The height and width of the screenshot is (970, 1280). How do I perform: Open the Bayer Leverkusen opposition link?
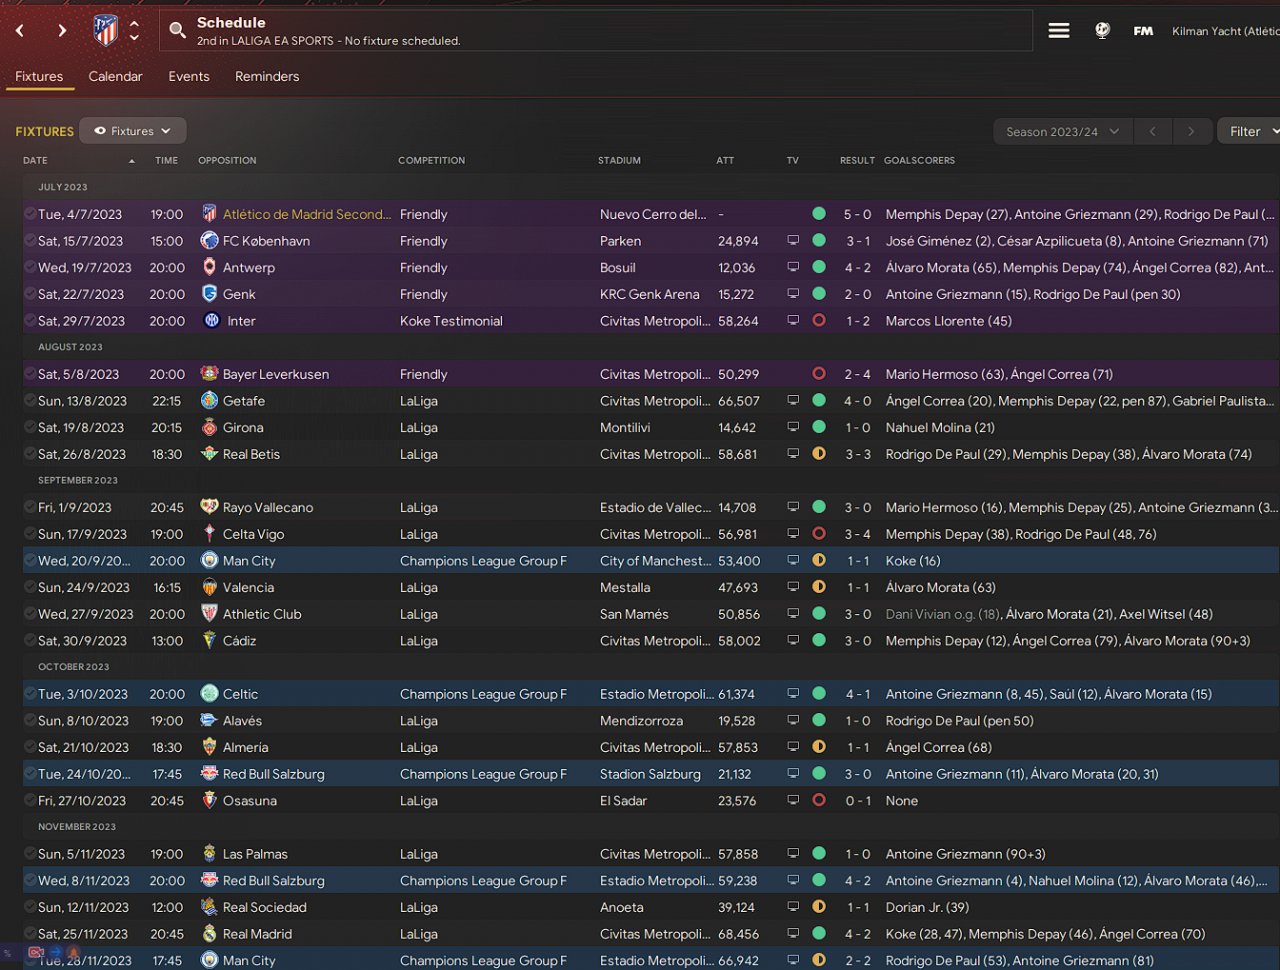pos(276,374)
